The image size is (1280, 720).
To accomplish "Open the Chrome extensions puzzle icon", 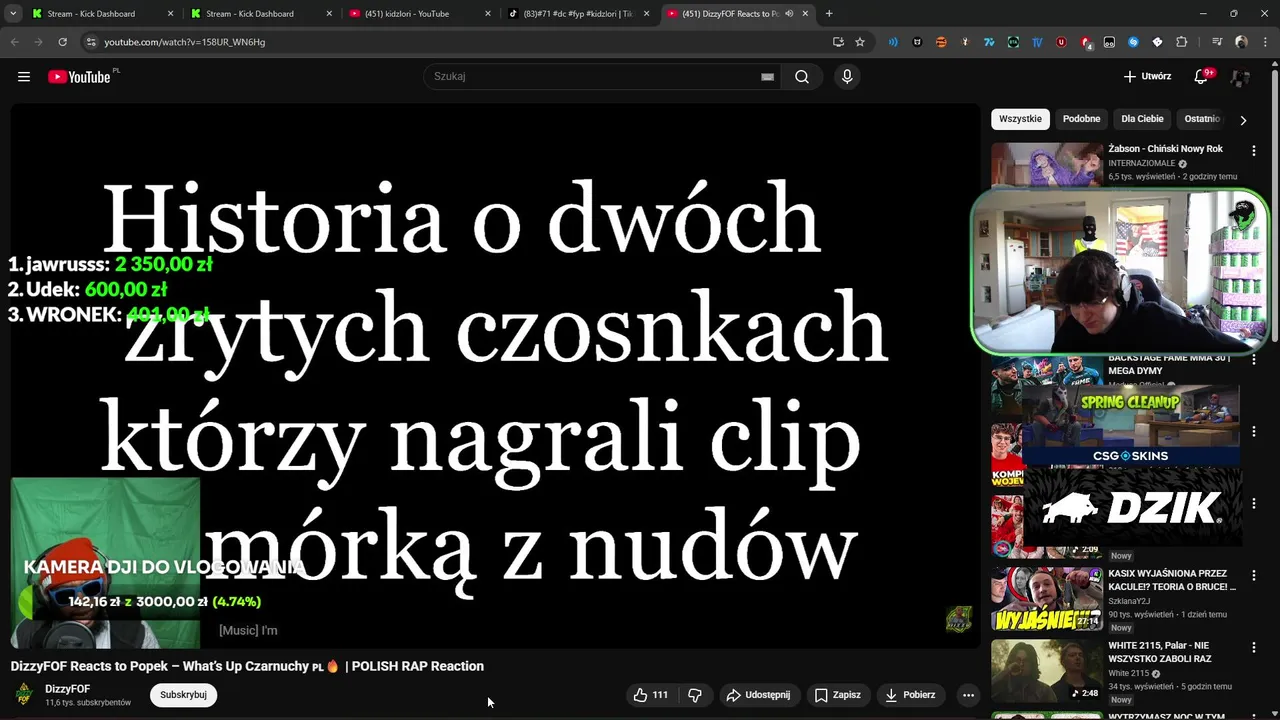I will 1182,42.
